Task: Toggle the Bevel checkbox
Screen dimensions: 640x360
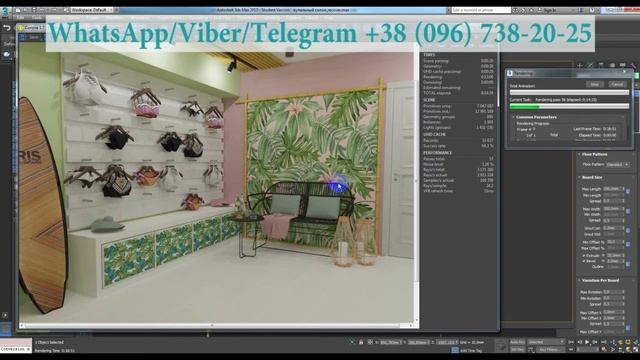Action: pyautogui.click(x=584, y=261)
